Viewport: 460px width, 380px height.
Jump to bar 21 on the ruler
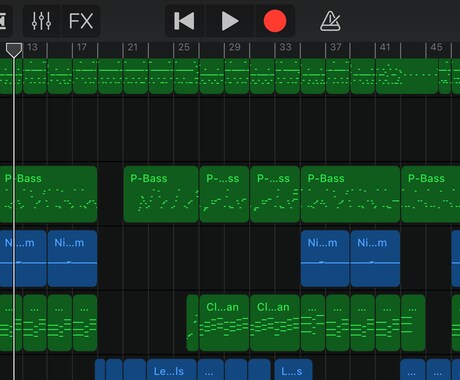(x=133, y=47)
